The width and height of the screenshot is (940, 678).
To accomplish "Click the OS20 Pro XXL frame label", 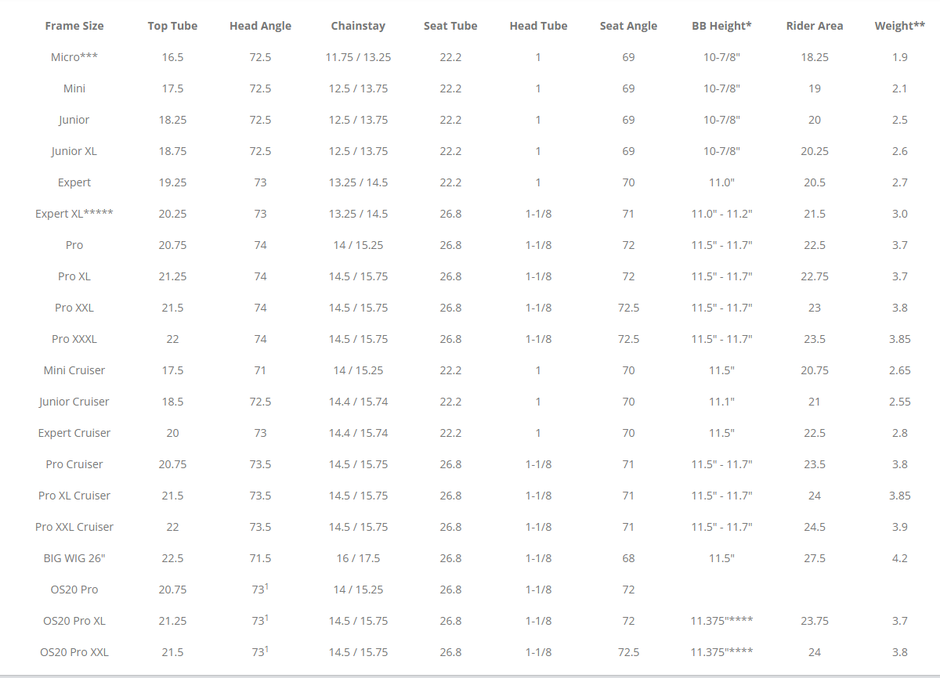I will (x=74, y=652).
